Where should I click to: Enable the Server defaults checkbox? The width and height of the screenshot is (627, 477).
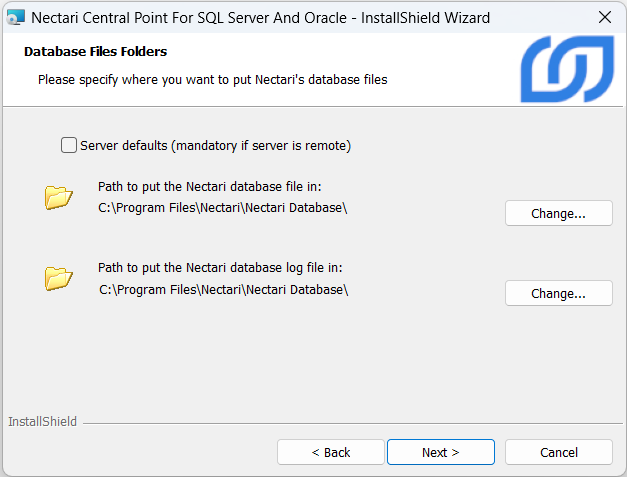(69, 145)
